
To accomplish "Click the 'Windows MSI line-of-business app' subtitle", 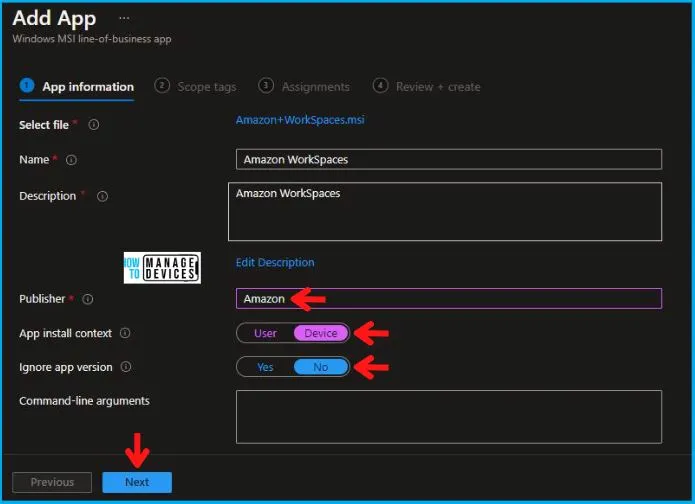I will [x=92, y=39].
